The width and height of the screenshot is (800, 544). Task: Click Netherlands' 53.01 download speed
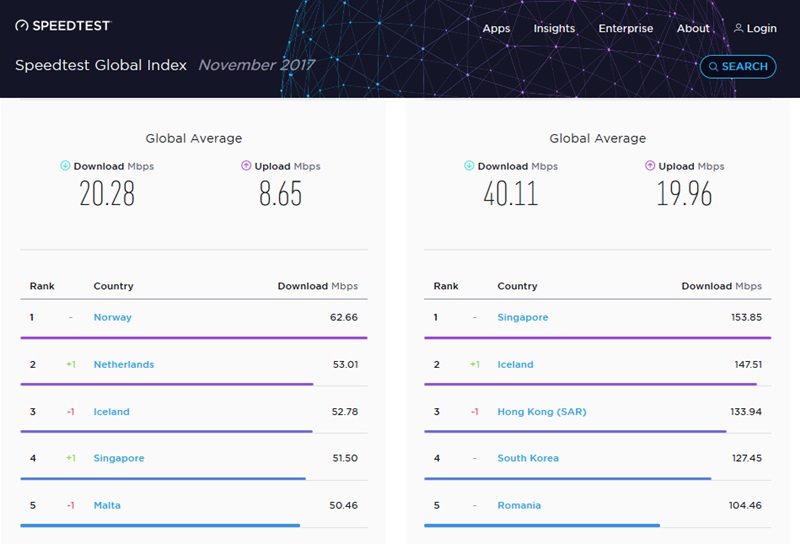click(x=345, y=364)
